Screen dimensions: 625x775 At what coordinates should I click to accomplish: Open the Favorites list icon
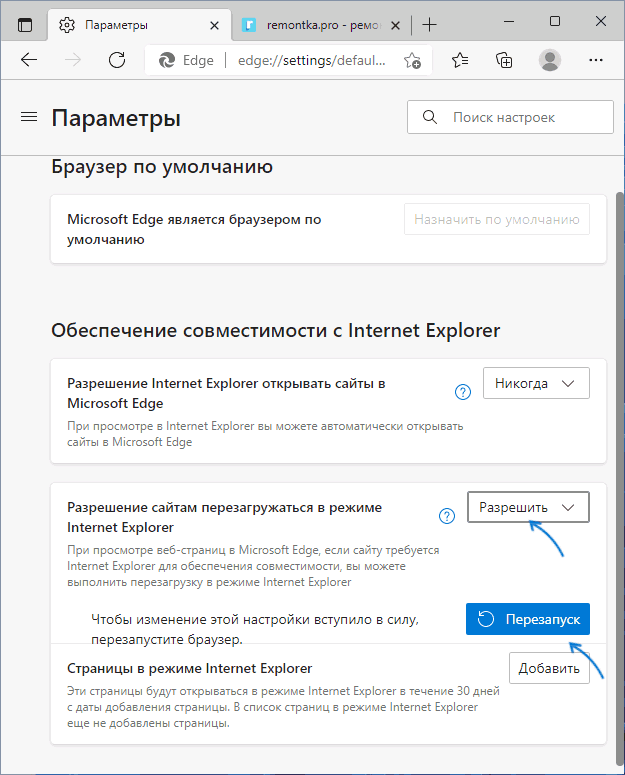click(x=460, y=60)
